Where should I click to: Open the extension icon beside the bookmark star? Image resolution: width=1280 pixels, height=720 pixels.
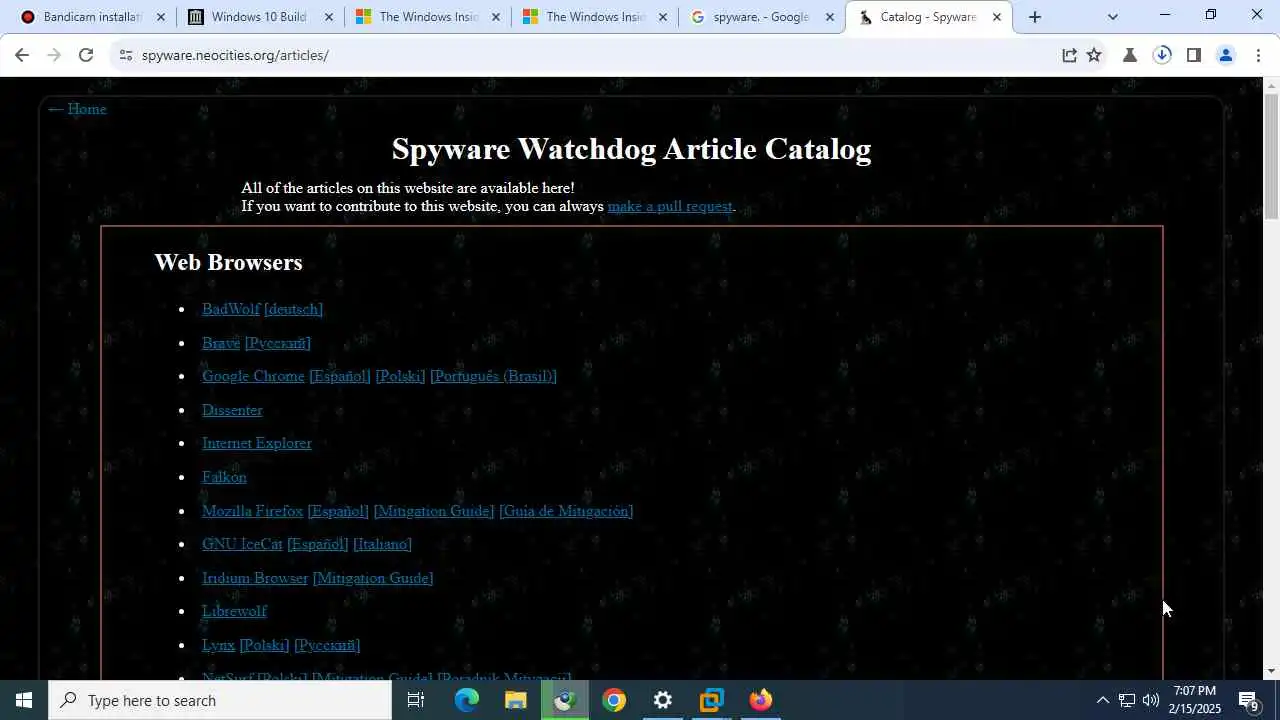tap(1130, 55)
